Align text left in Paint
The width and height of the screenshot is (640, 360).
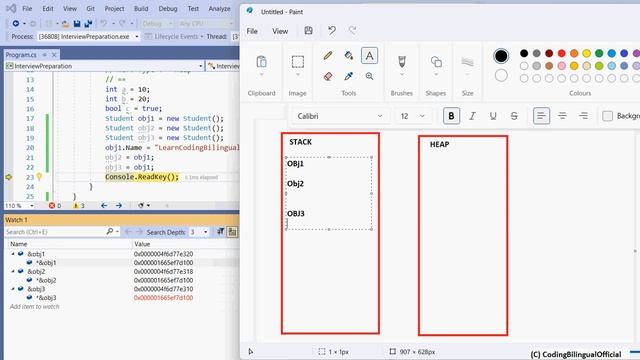coord(541,116)
